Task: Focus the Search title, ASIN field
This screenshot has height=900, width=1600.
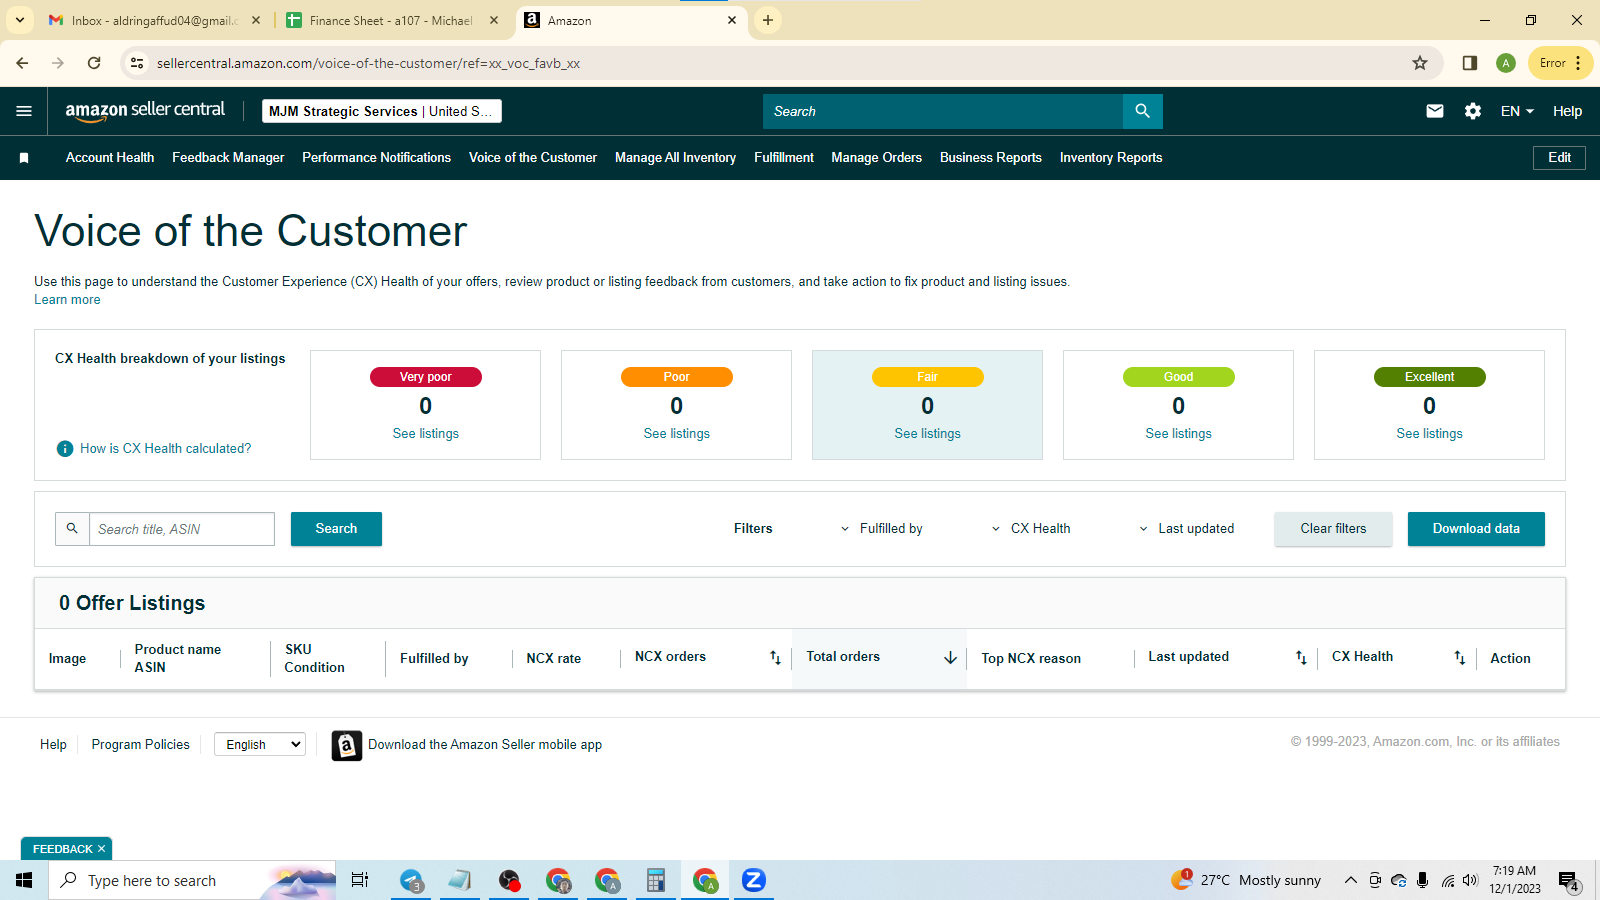Action: tap(182, 529)
